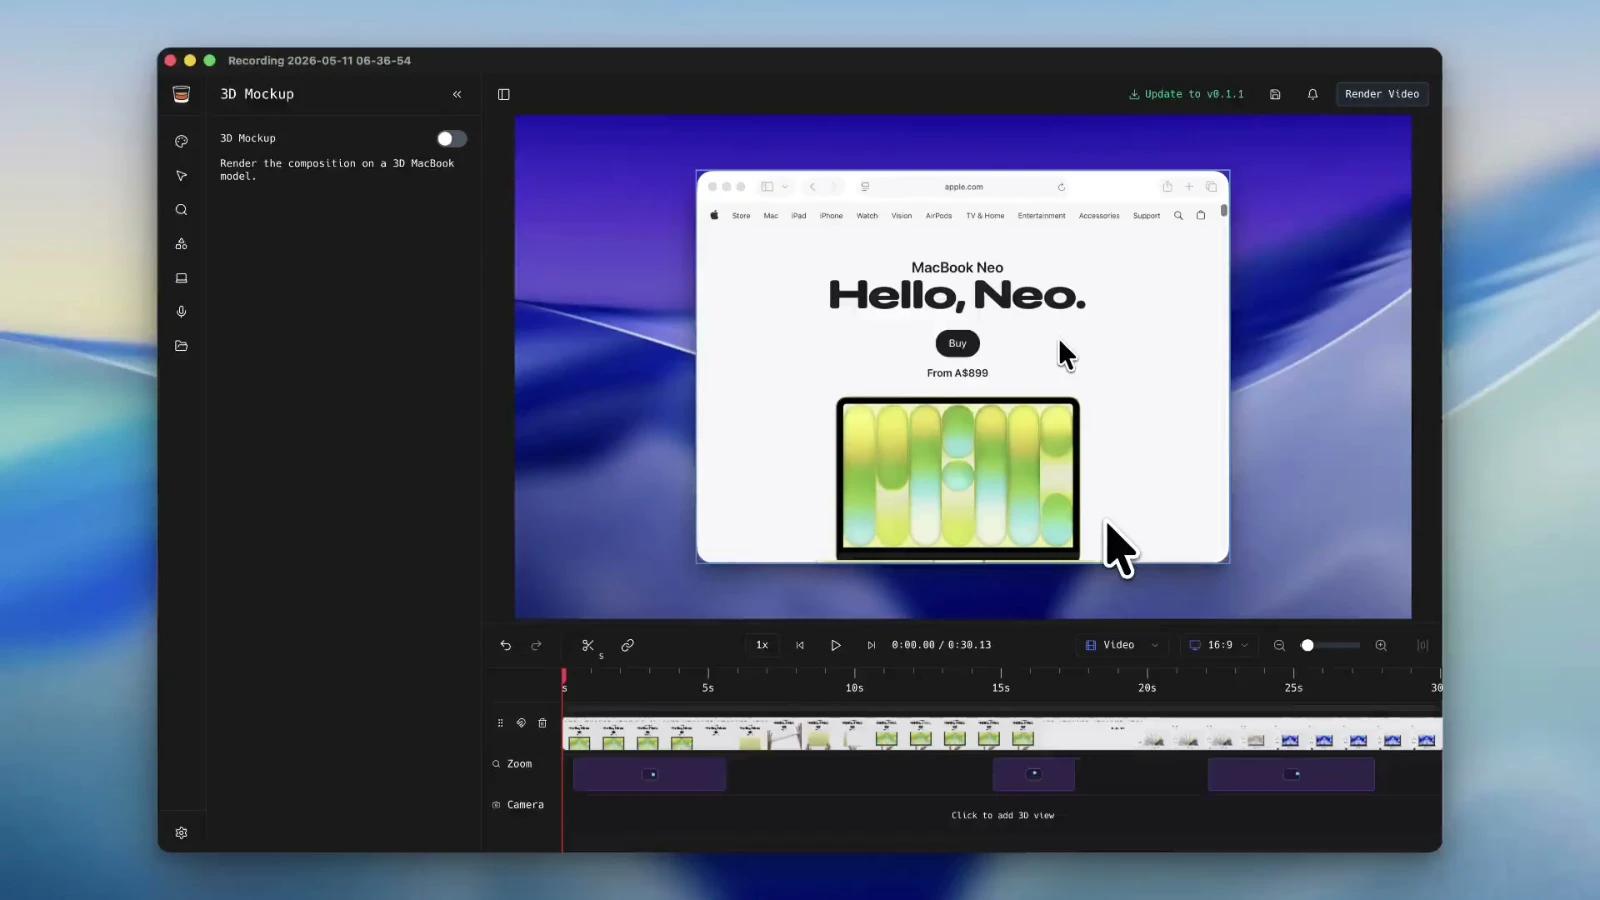Open the folder projects icon in sidebar

click(x=181, y=346)
